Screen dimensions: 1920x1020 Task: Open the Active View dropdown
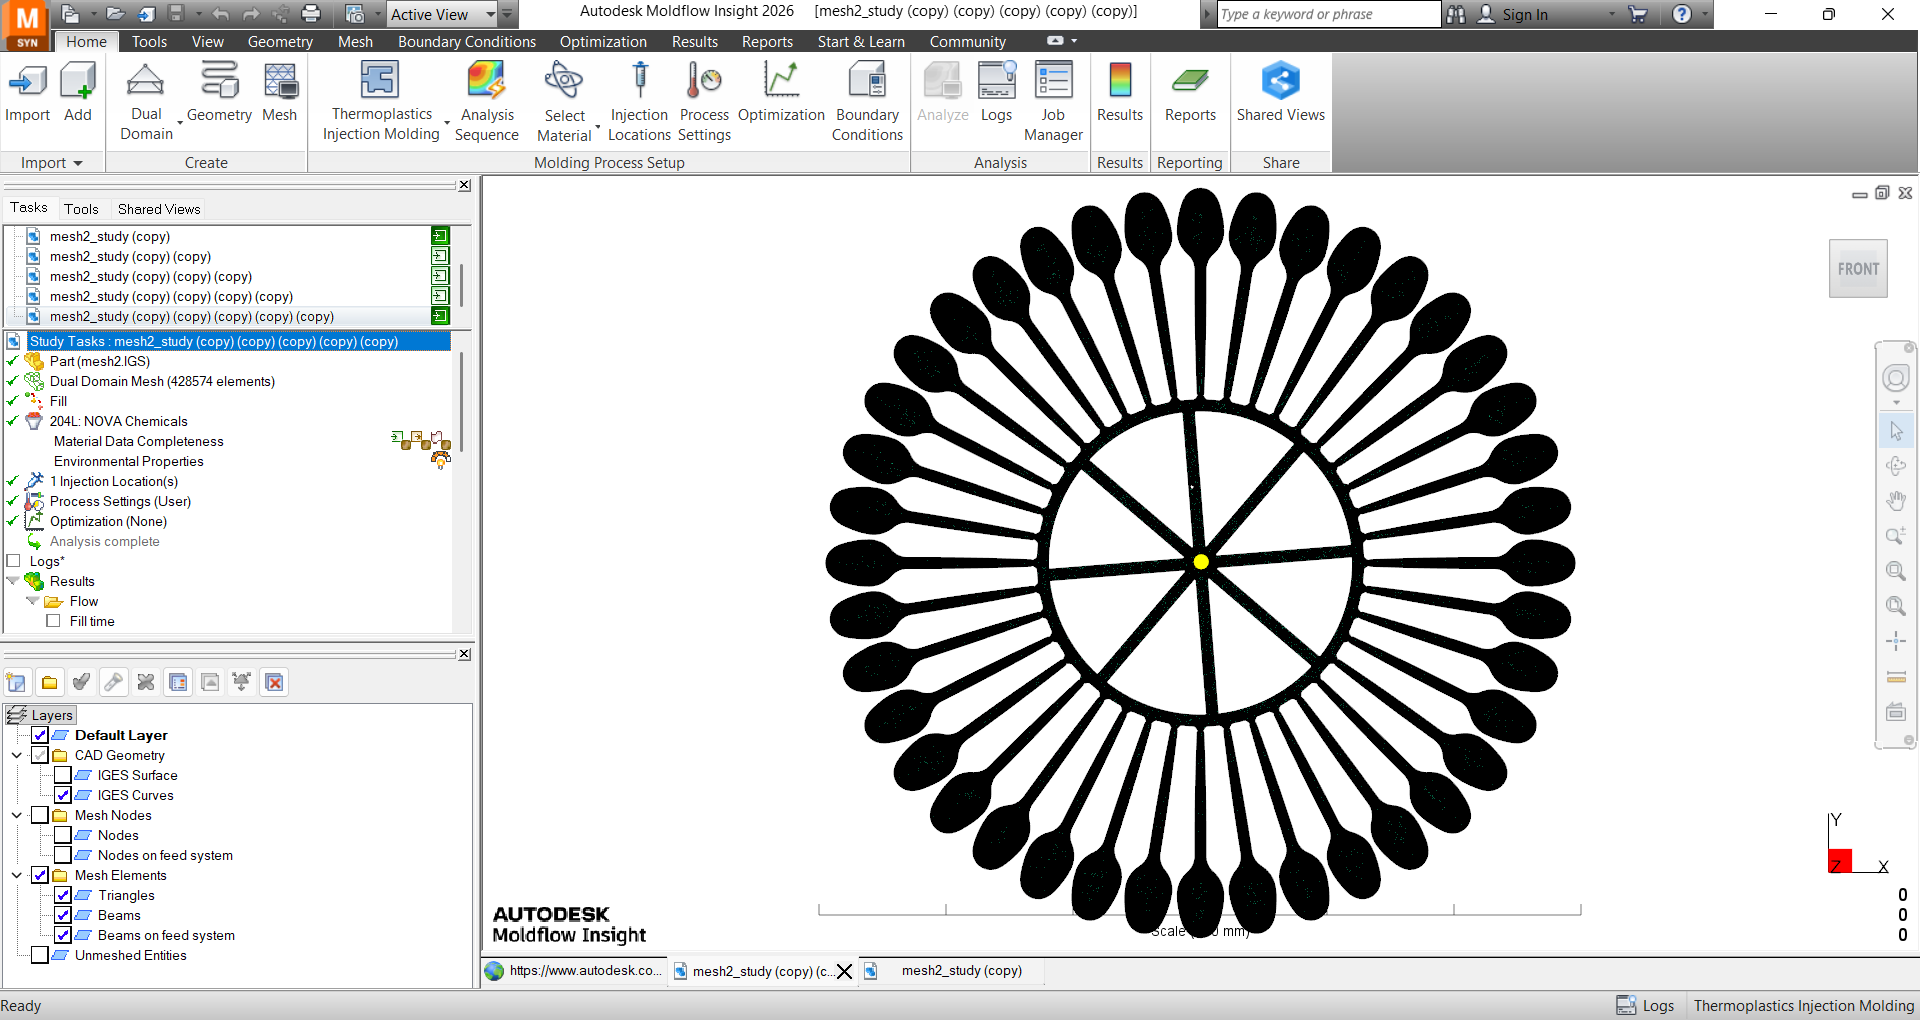490,14
